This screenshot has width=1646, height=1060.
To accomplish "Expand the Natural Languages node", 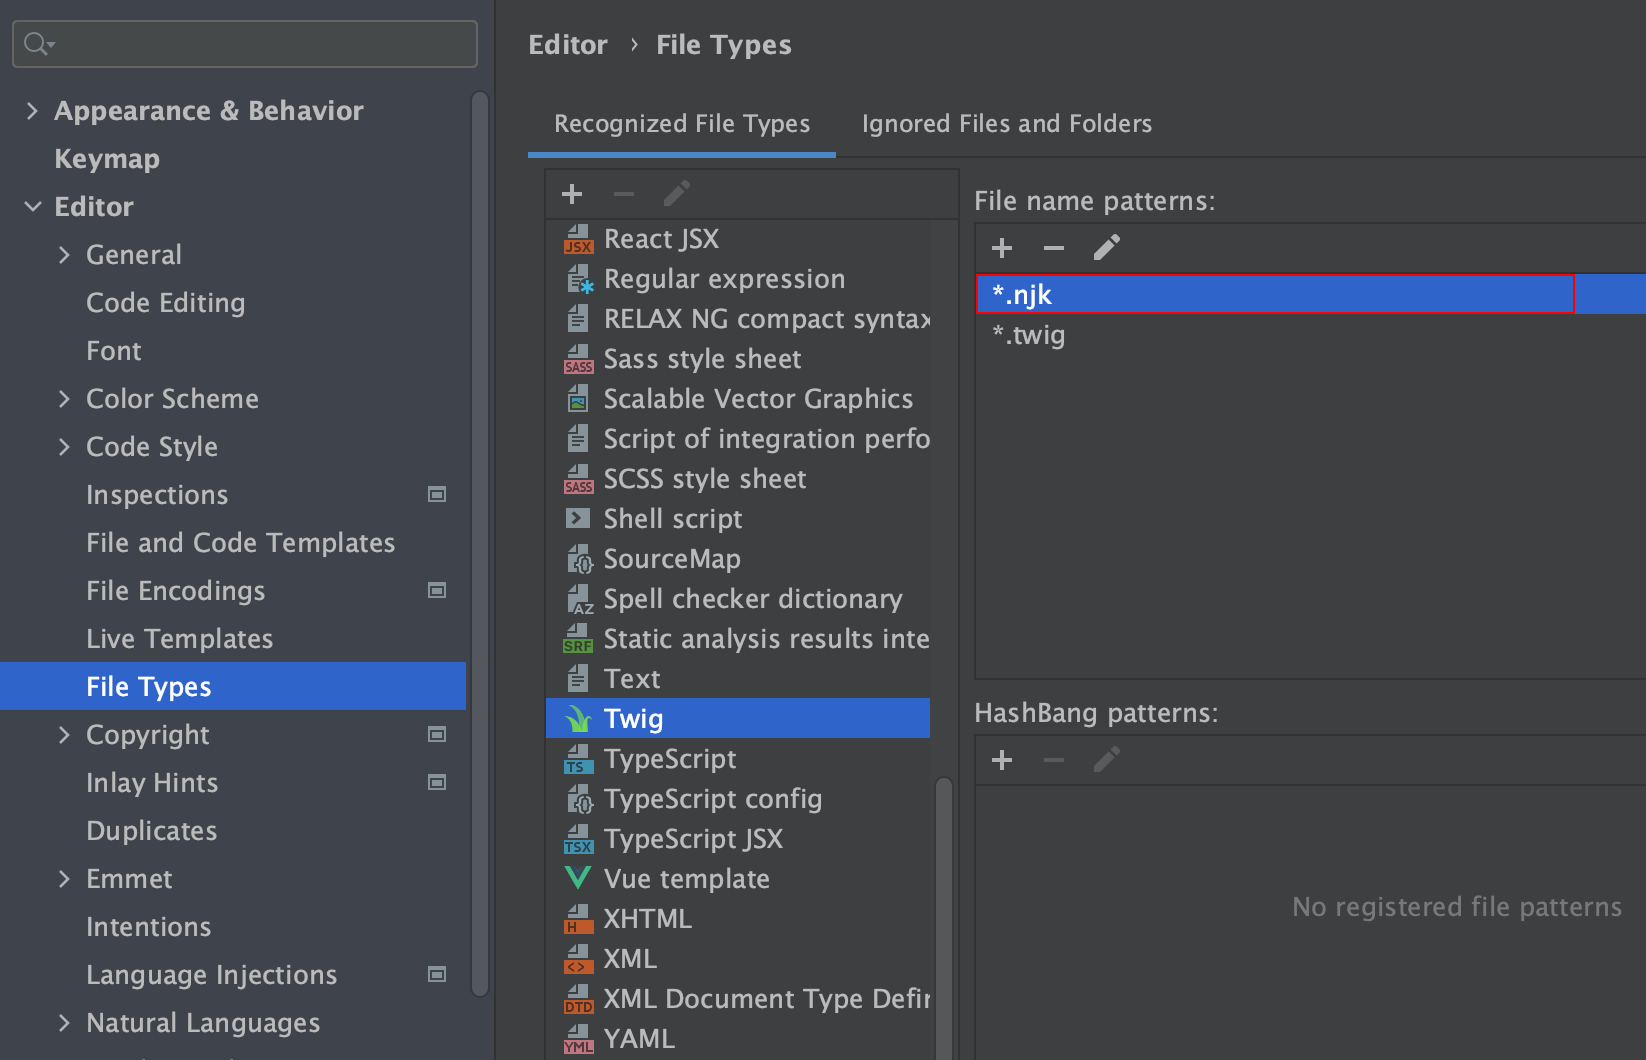I will pos(64,1022).
